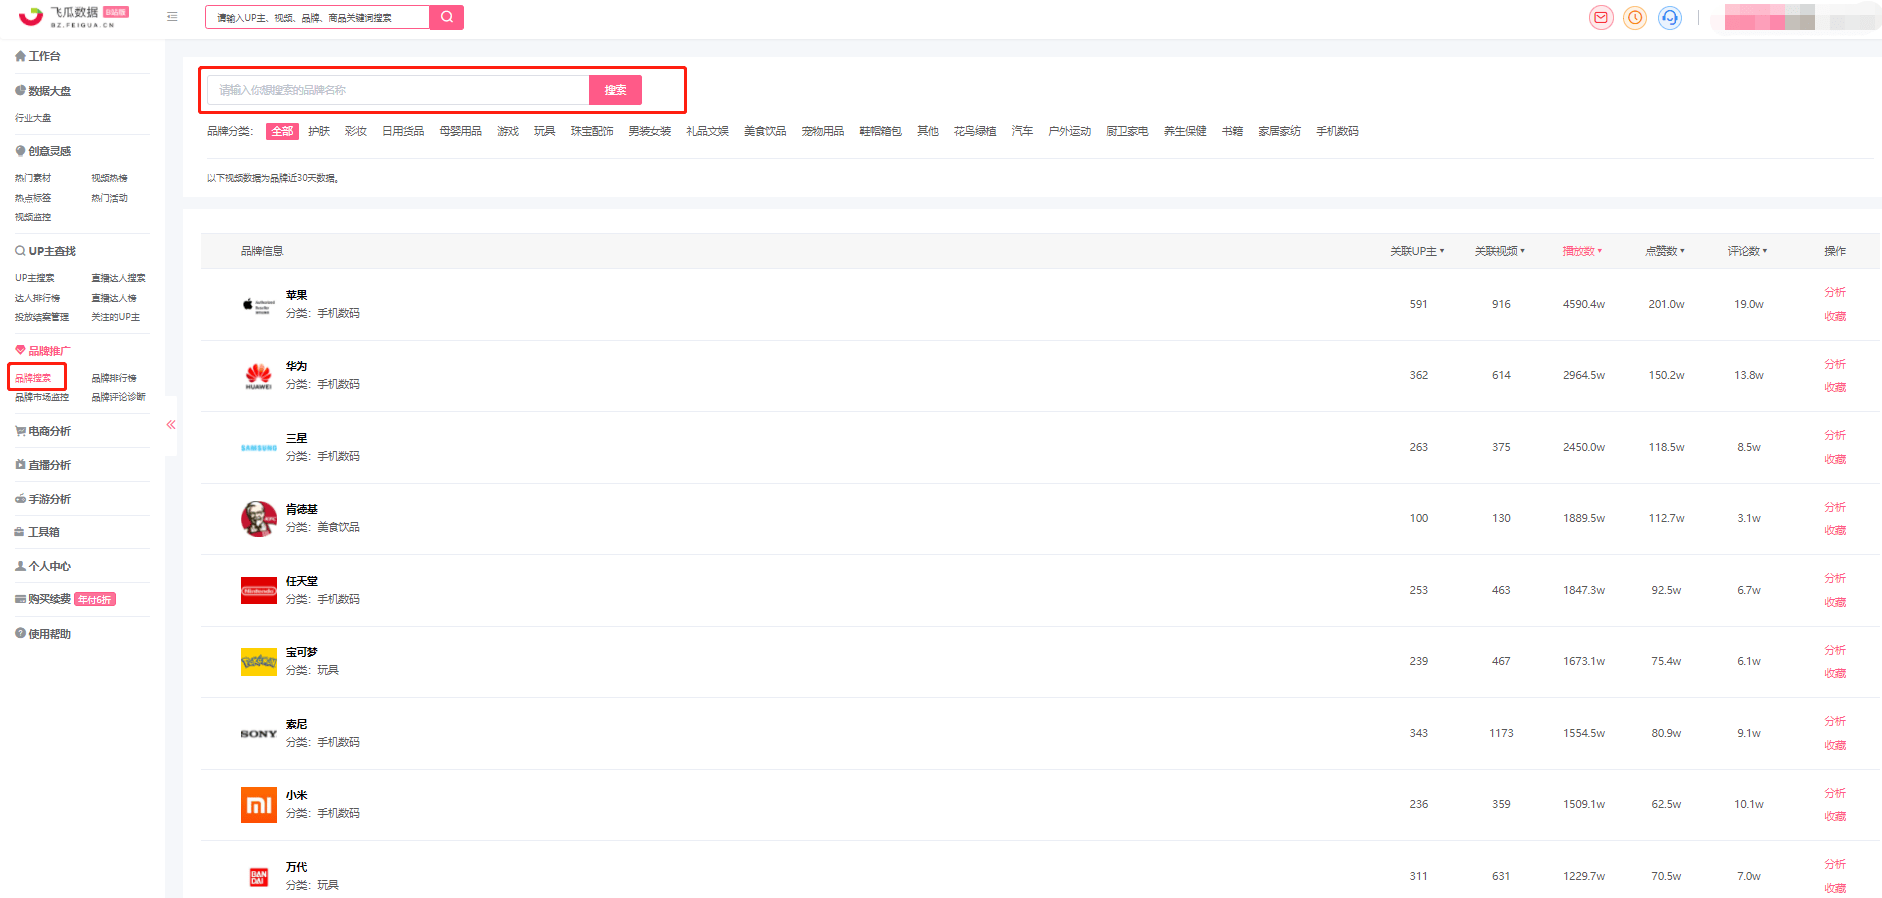1882x898 pixels.
Task: Collapse sidebar with the double-arrow icon
Action: 171,425
